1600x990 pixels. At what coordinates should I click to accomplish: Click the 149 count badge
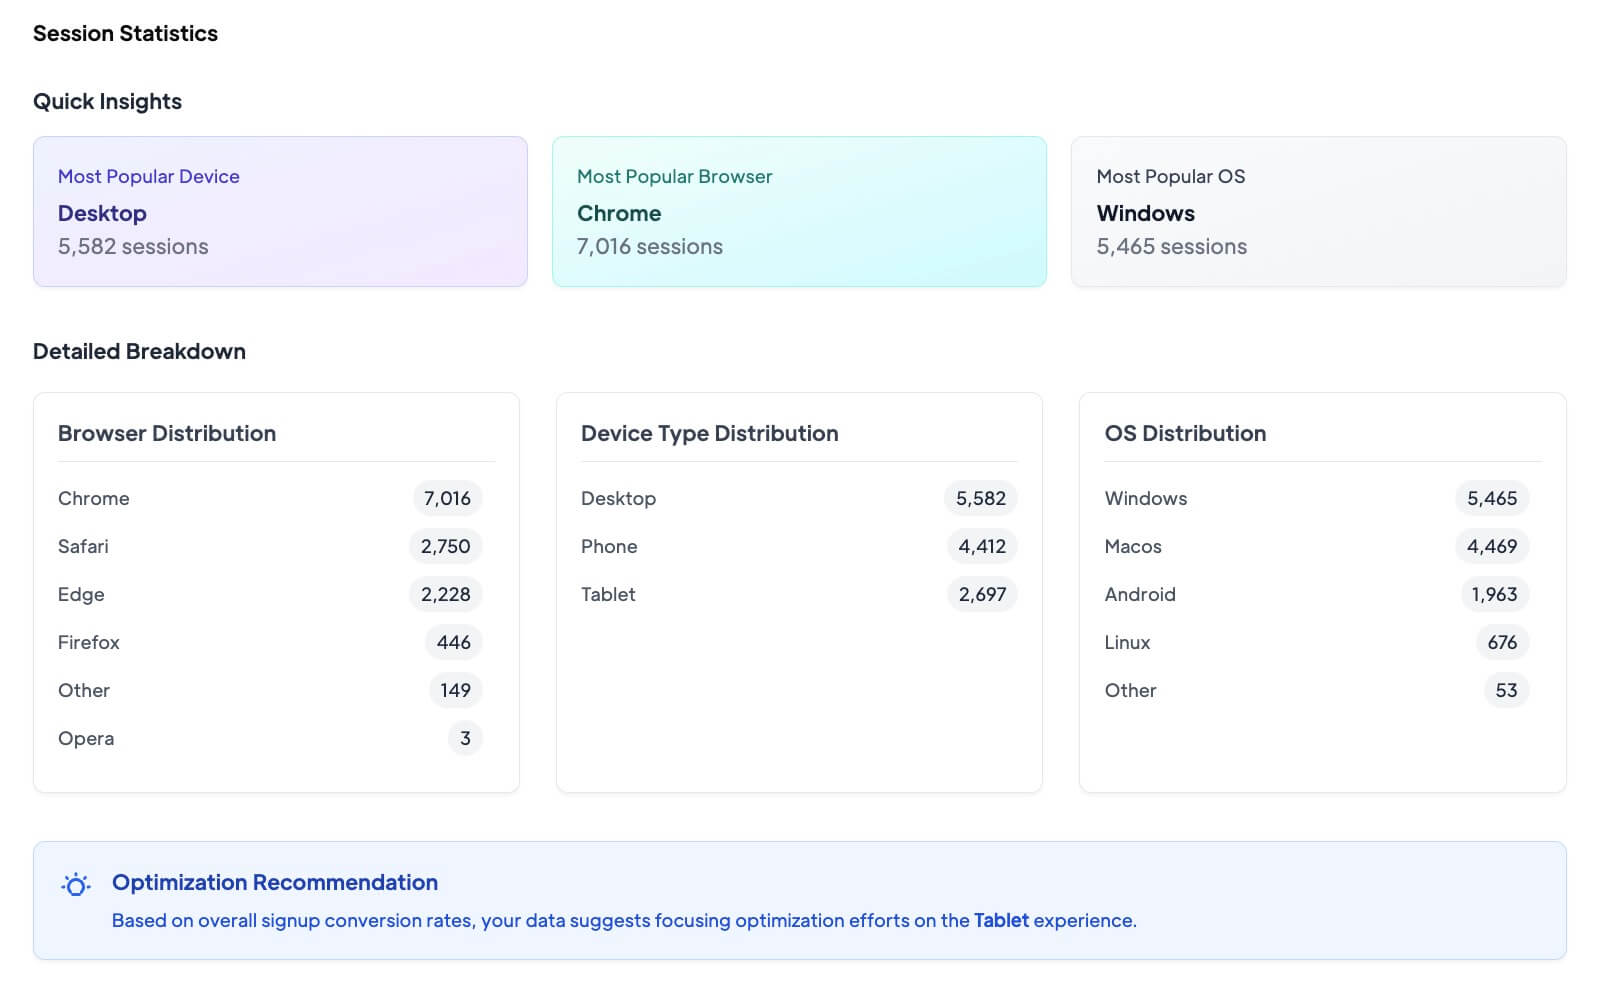(455, 690)
